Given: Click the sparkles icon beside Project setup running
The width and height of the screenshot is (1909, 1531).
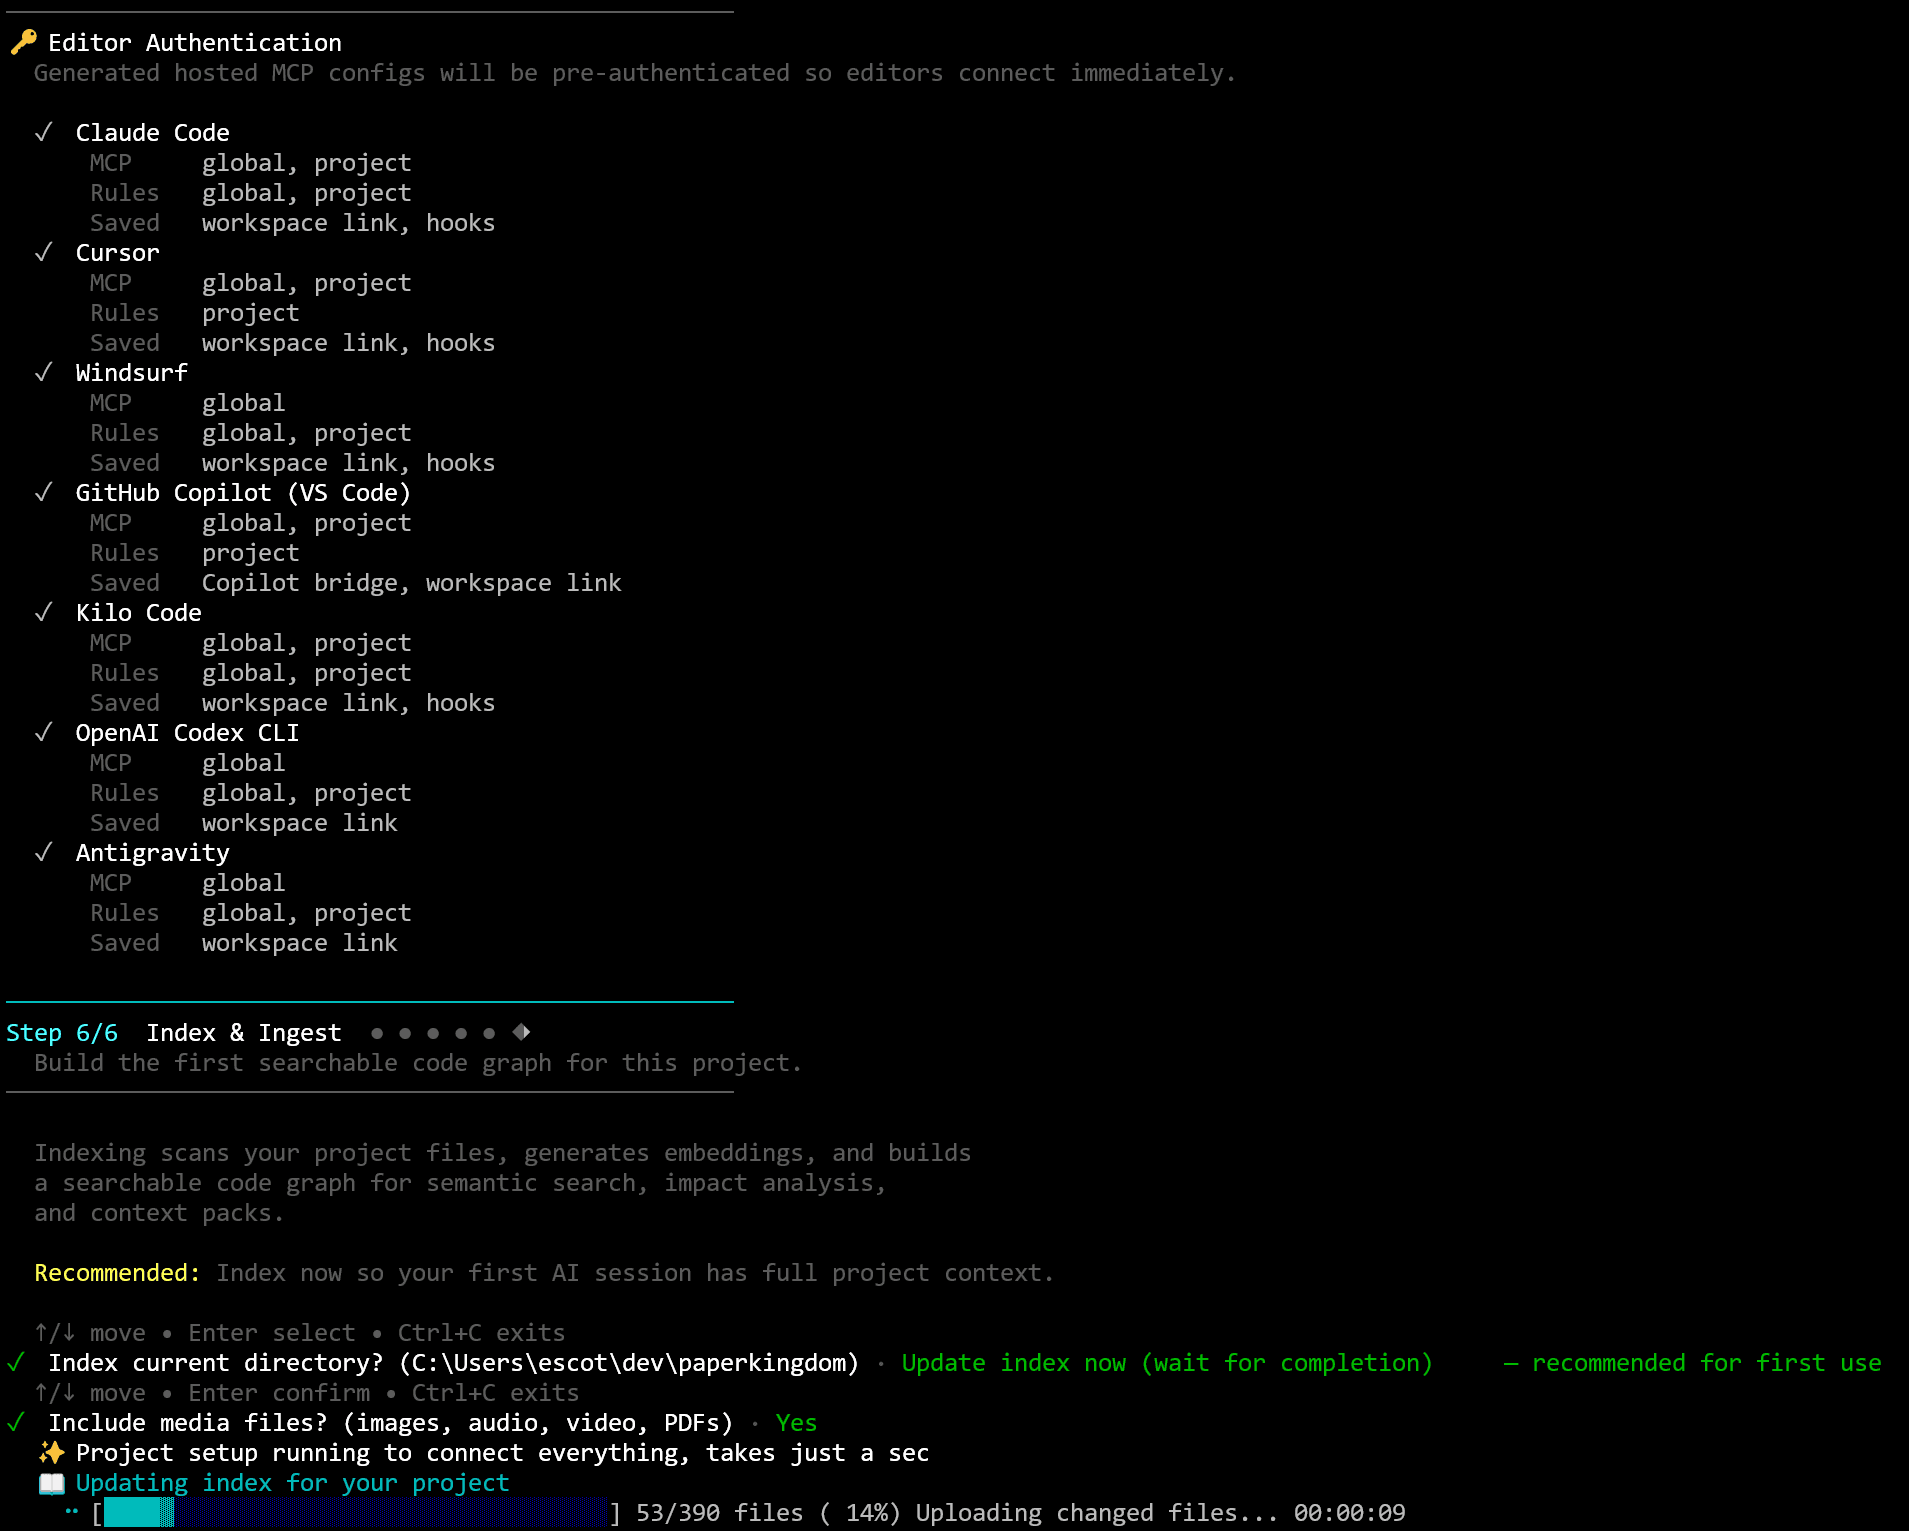Looking at the screenshot, I should [x=51, y=1452].
